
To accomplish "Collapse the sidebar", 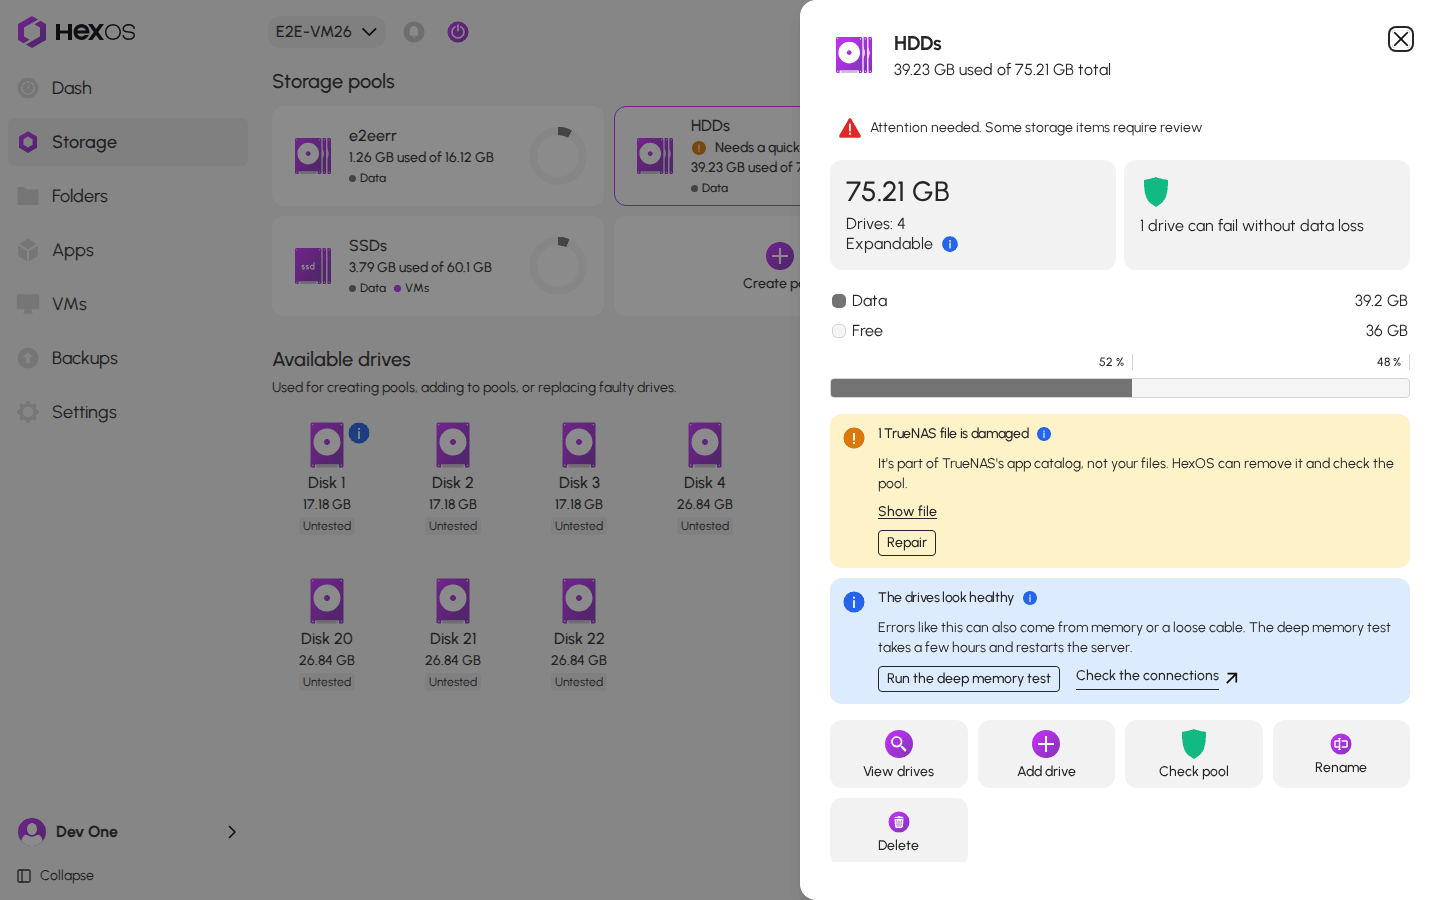I will [56, 876].
